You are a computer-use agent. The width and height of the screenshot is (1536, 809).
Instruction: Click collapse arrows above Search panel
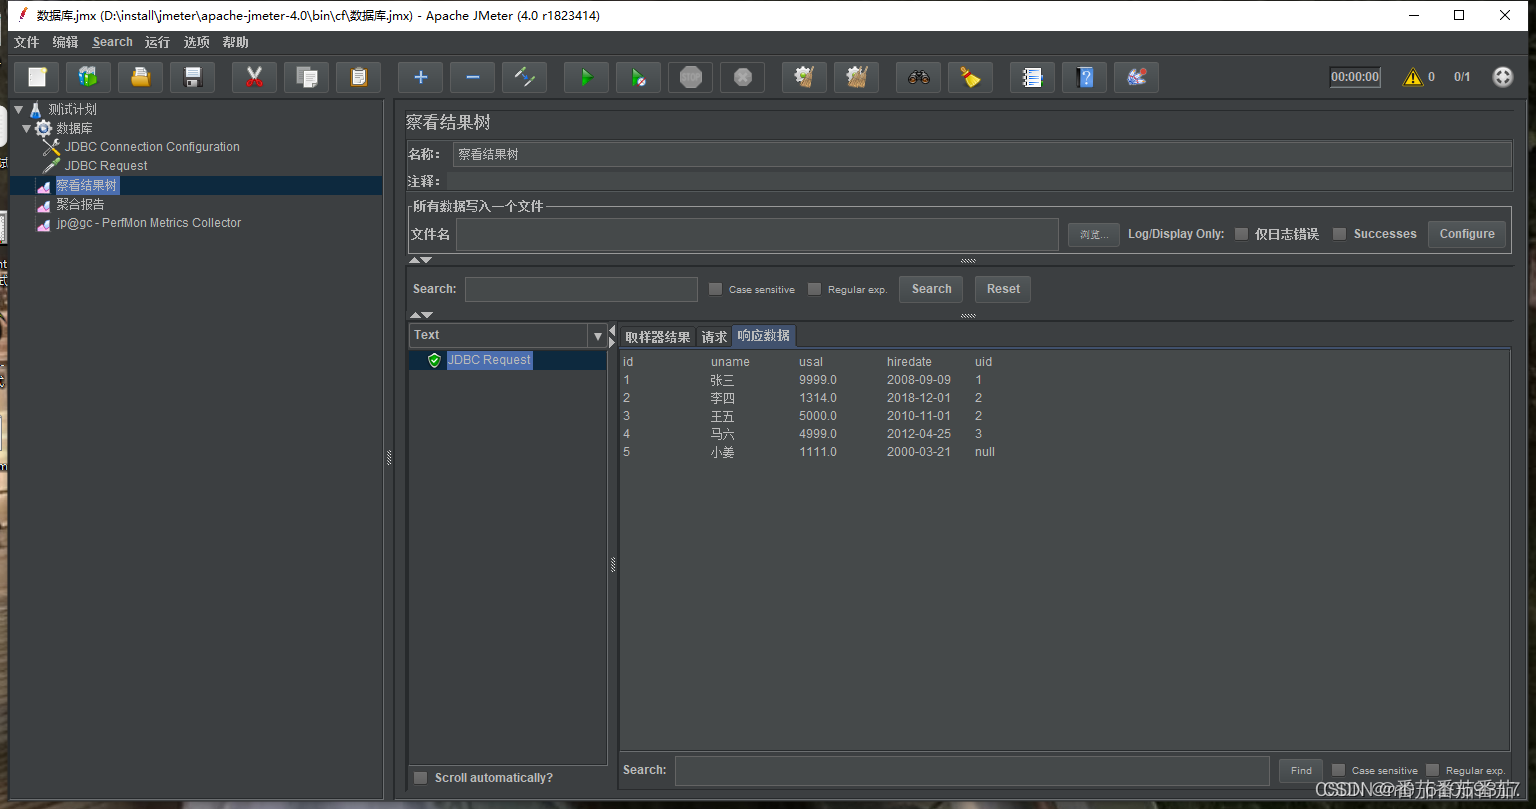point(420,260)
